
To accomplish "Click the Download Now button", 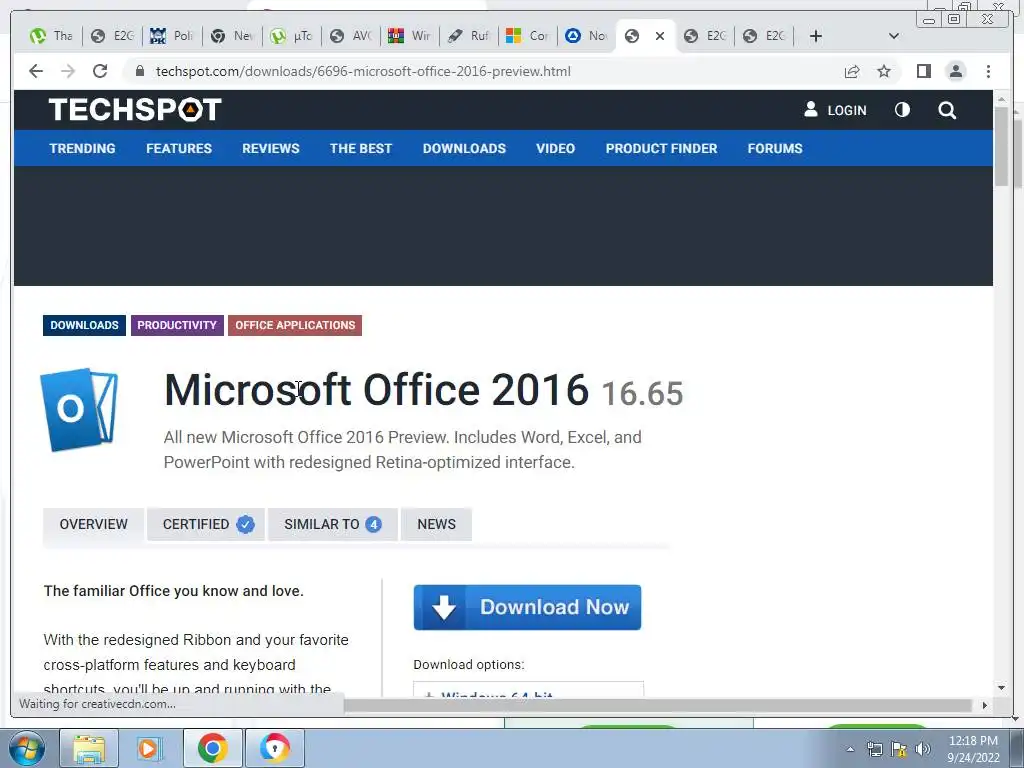I will click(527, 607).
